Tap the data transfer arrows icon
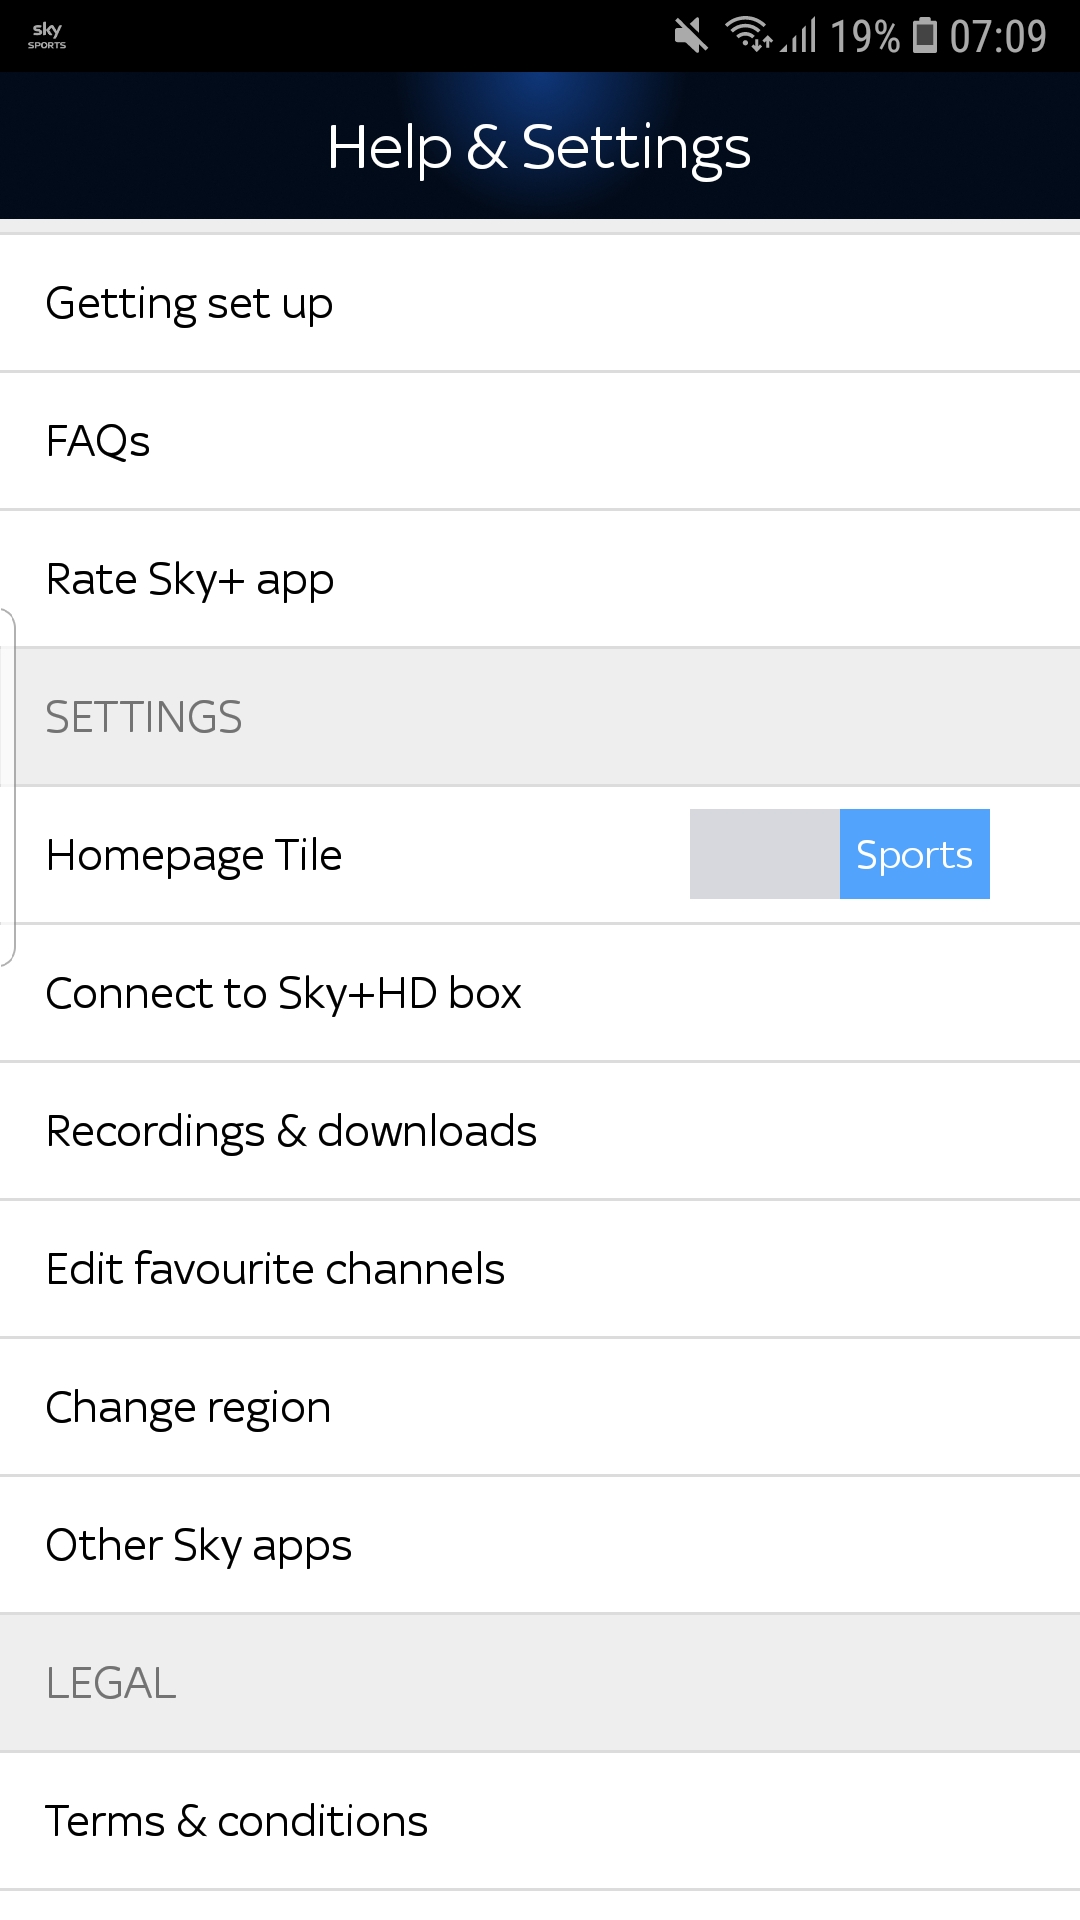The image size is (1080, 1920). click(x=766, y=45)
